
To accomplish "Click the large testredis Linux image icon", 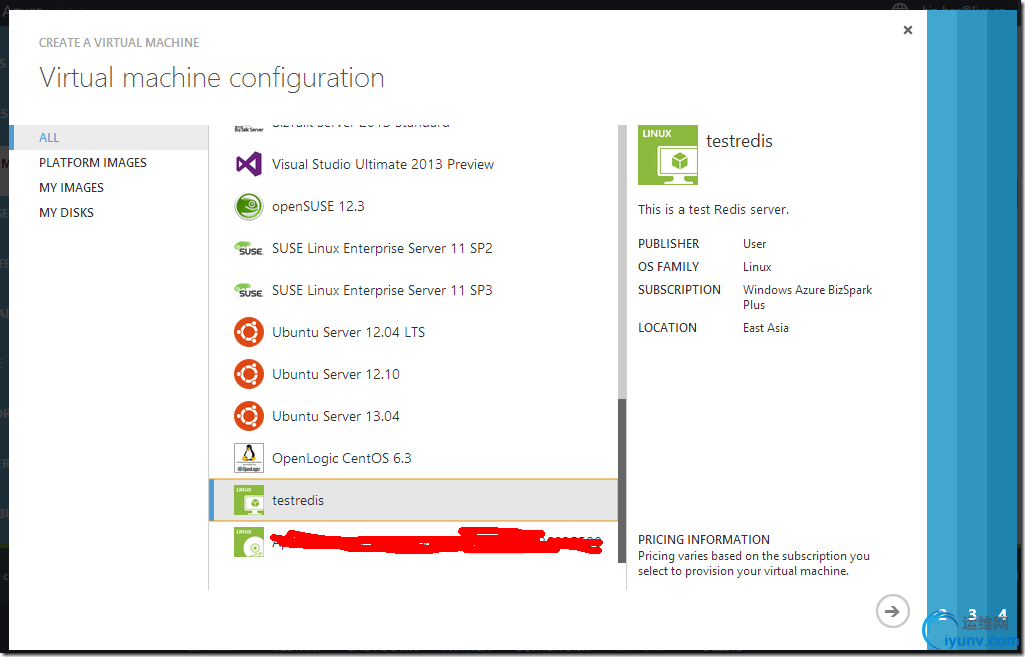I will coord(667,155).
